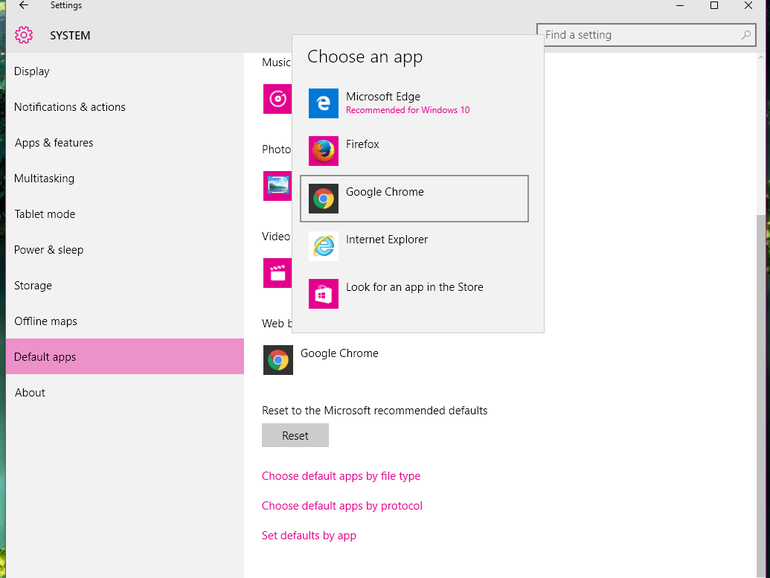This screenshot has width=770, height=578.
Task: Click the Chrome icon under Web browser
Action: [x=278, y=360]
